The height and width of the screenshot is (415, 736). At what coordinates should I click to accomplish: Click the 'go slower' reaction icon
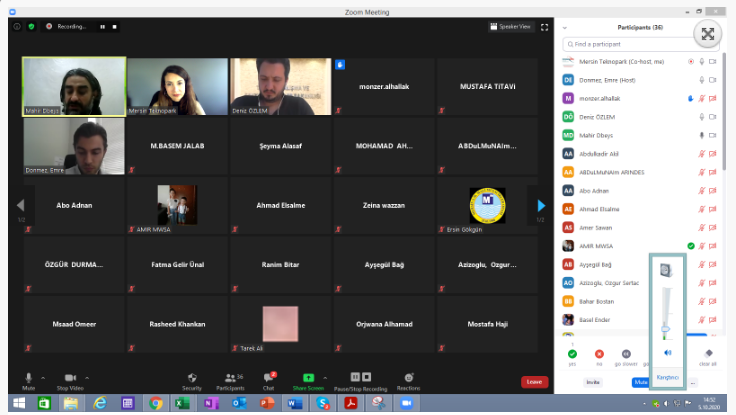pos(626,354)
